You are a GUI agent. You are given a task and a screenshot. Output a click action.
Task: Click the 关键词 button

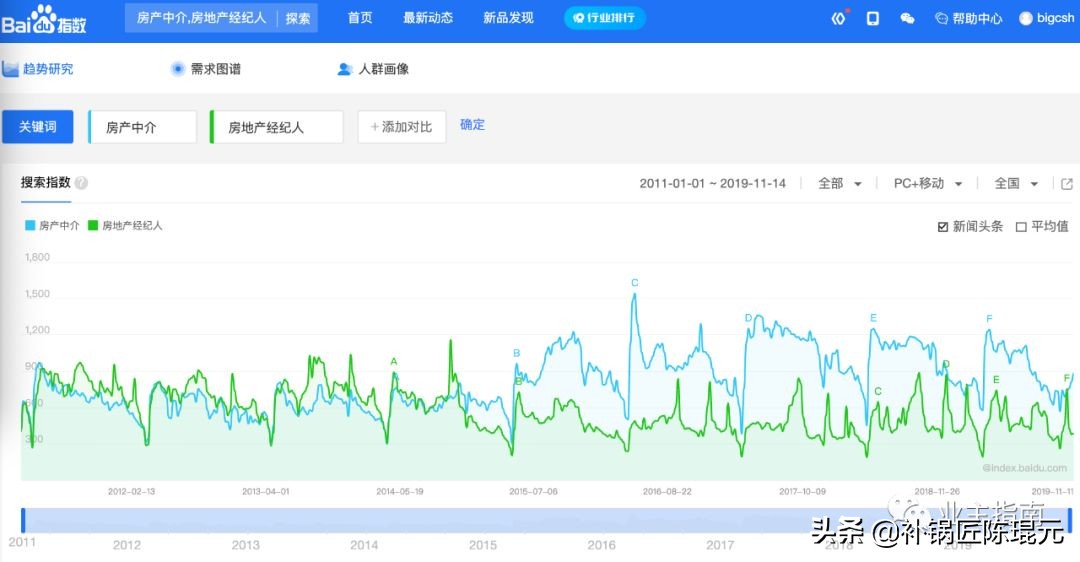tap(37, 127)
